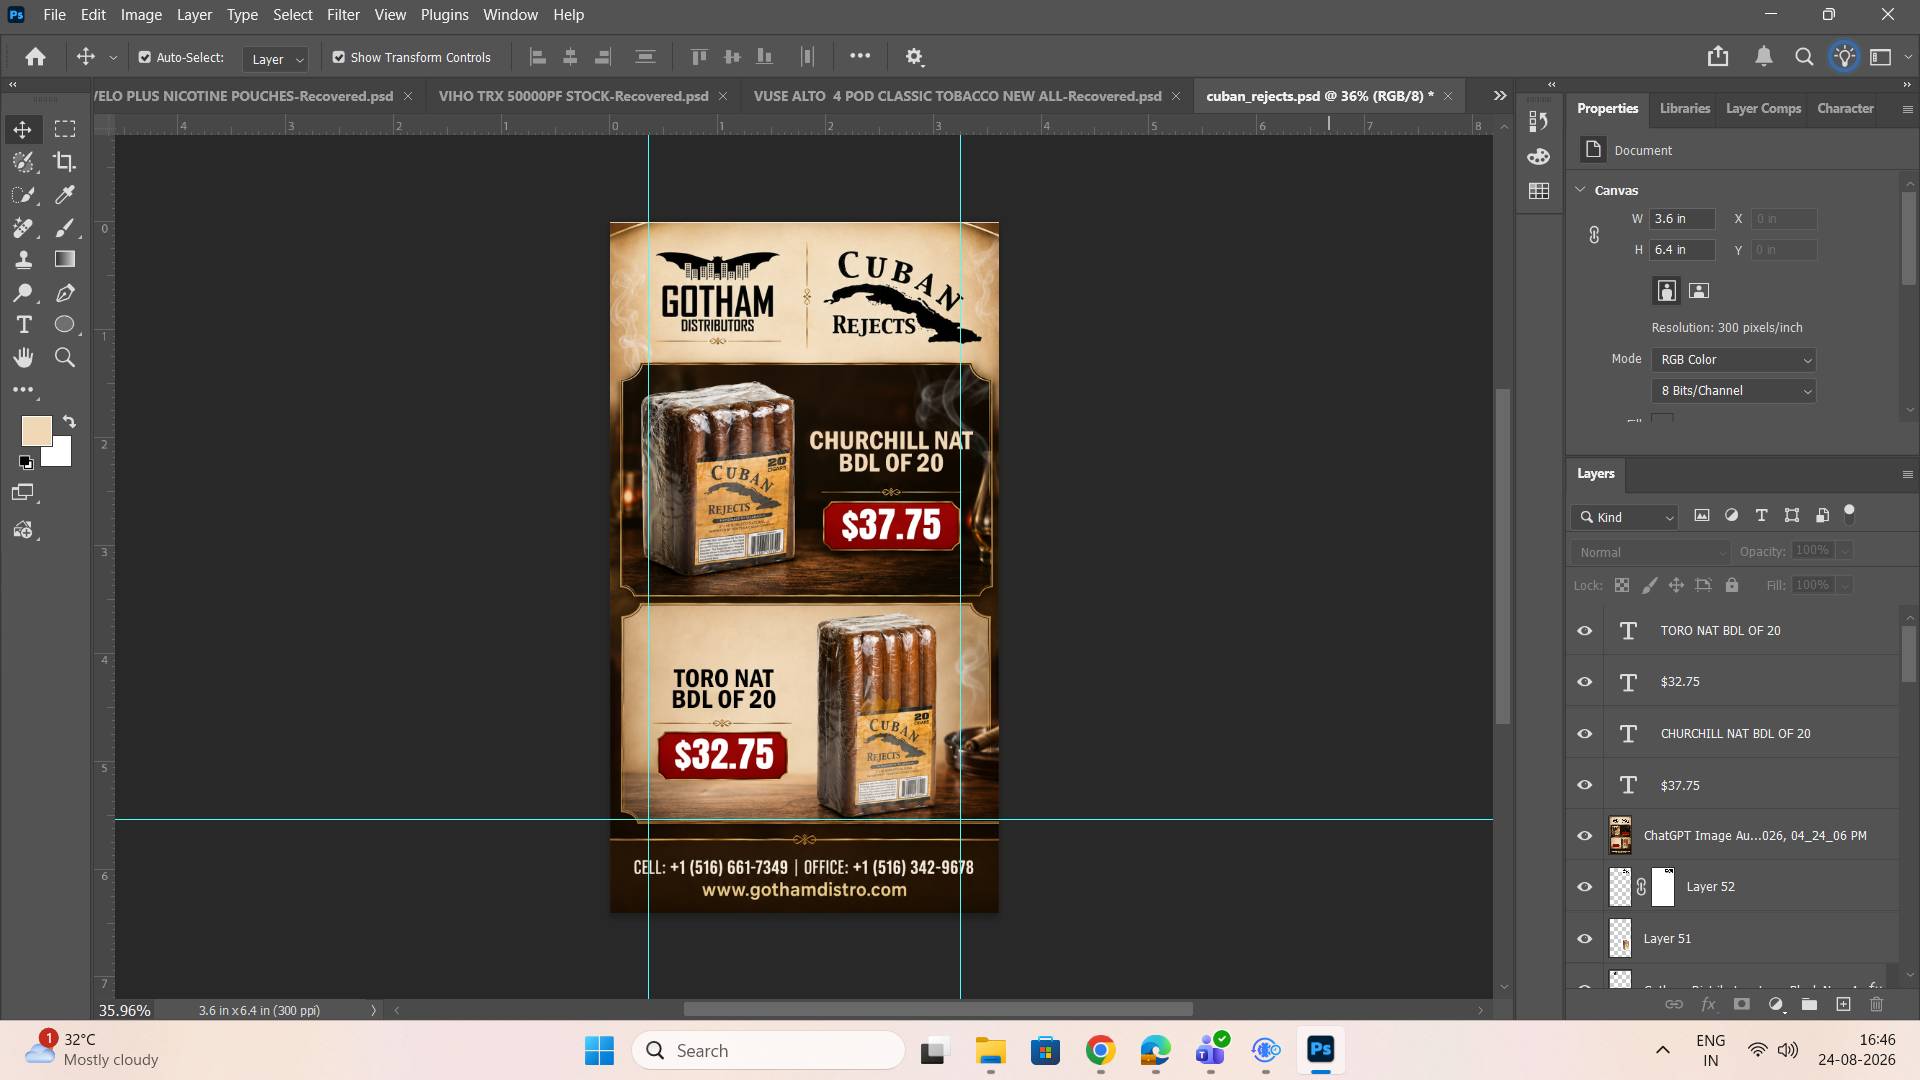Pick the Horizontal Type tool
The image size is (1920, 1080).
24,325
